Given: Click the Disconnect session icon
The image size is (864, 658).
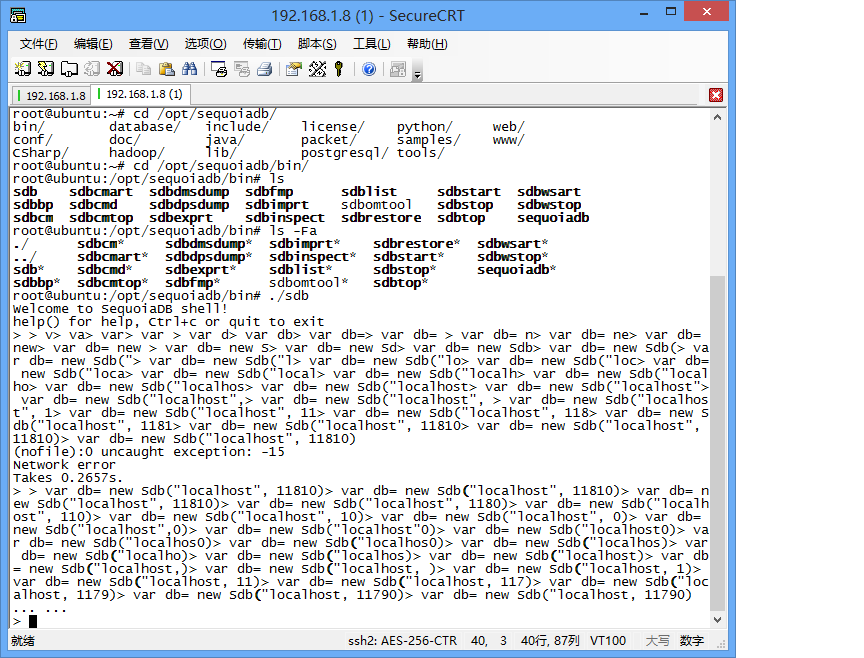Looking at the screenshot, I should pyautogui.click(x=115, y=69).
